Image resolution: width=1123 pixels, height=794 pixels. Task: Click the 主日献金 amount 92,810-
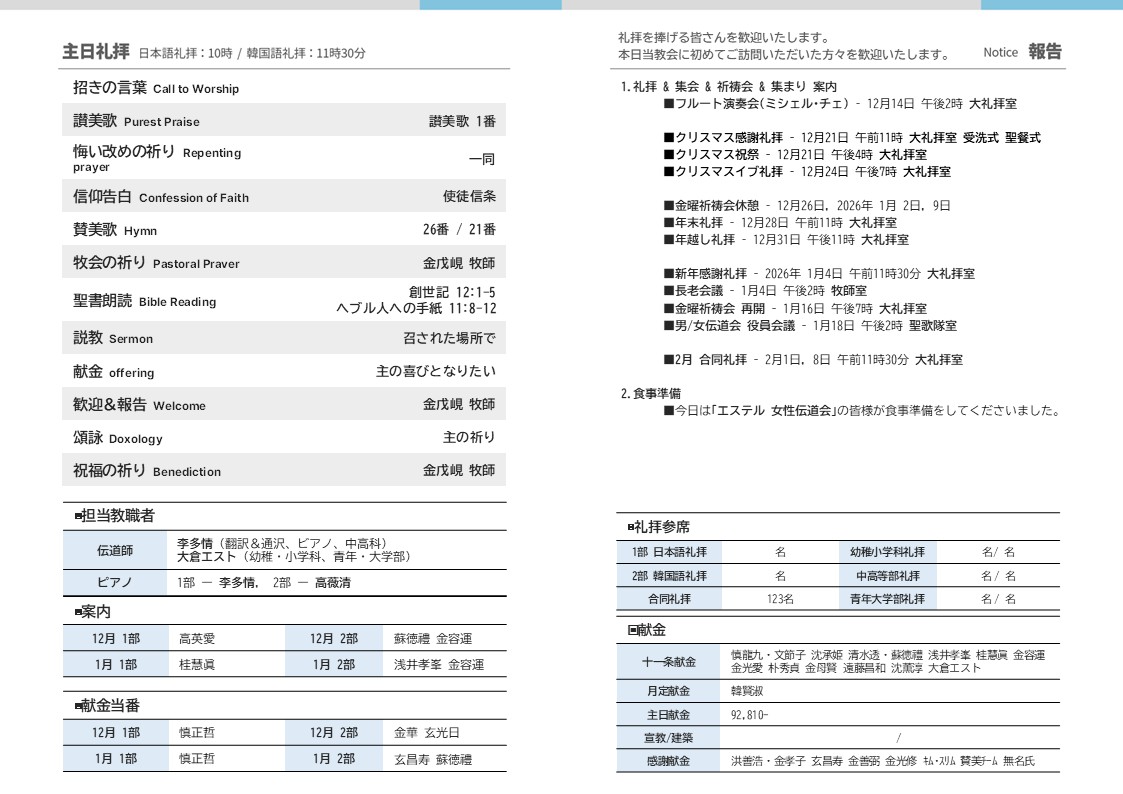pos(750,715)
